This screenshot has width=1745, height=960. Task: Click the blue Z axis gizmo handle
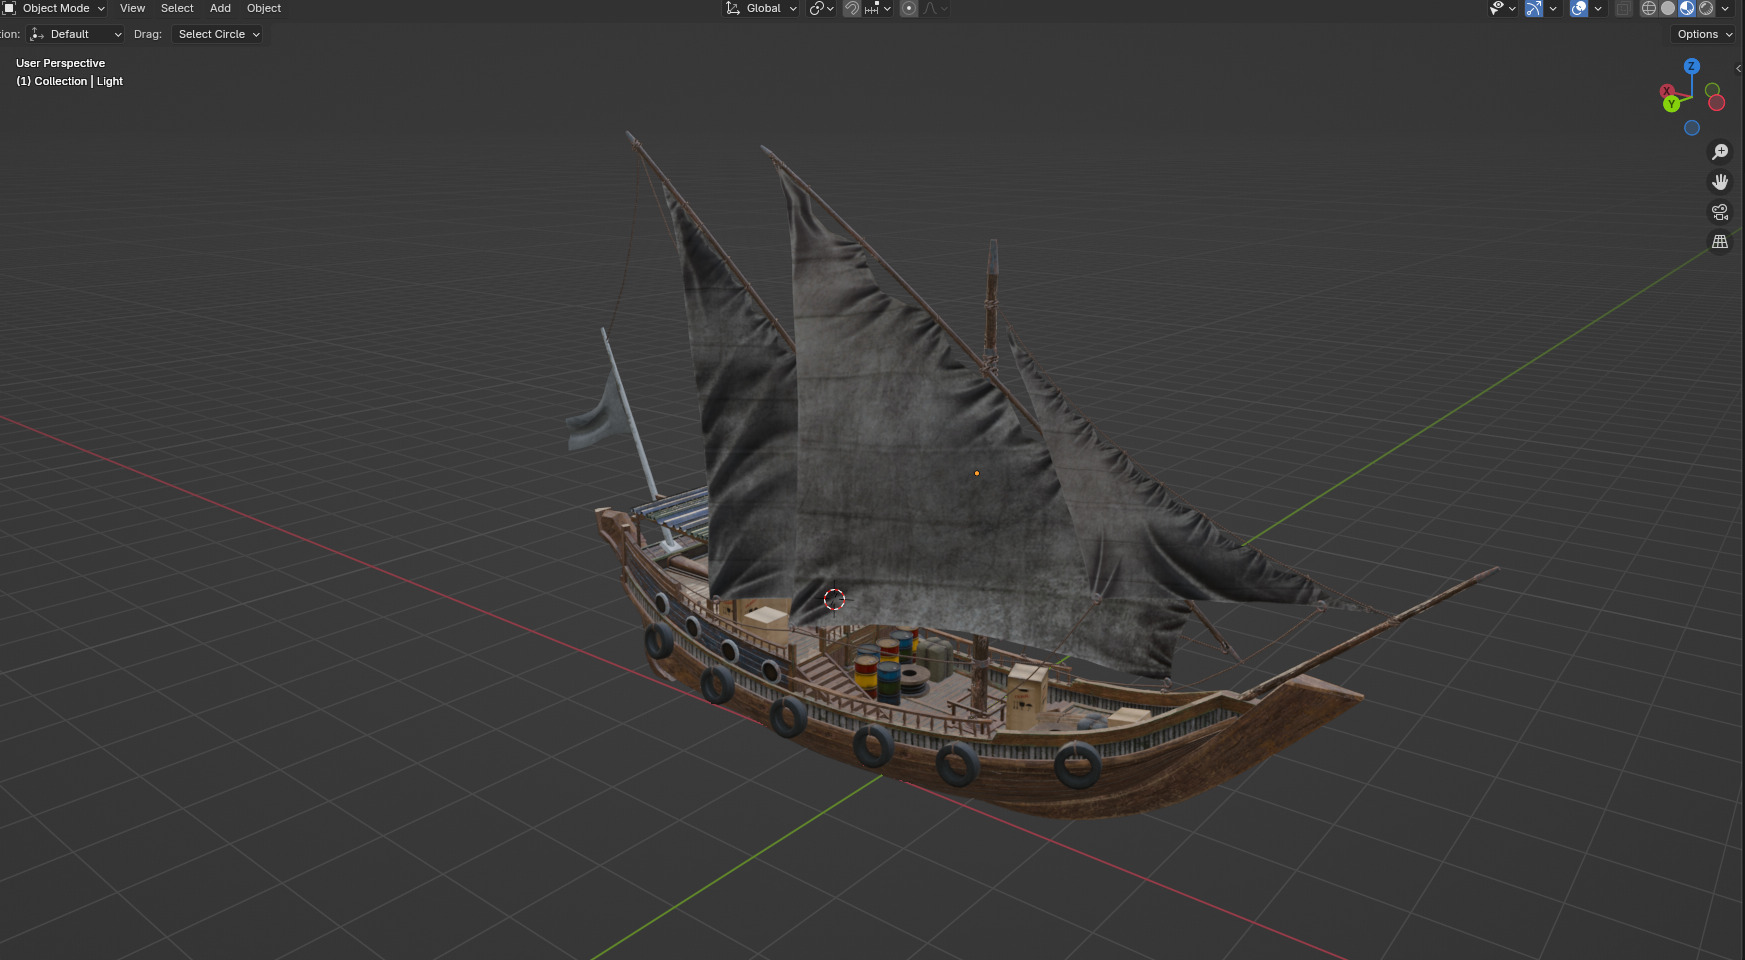click(1691, 66)
